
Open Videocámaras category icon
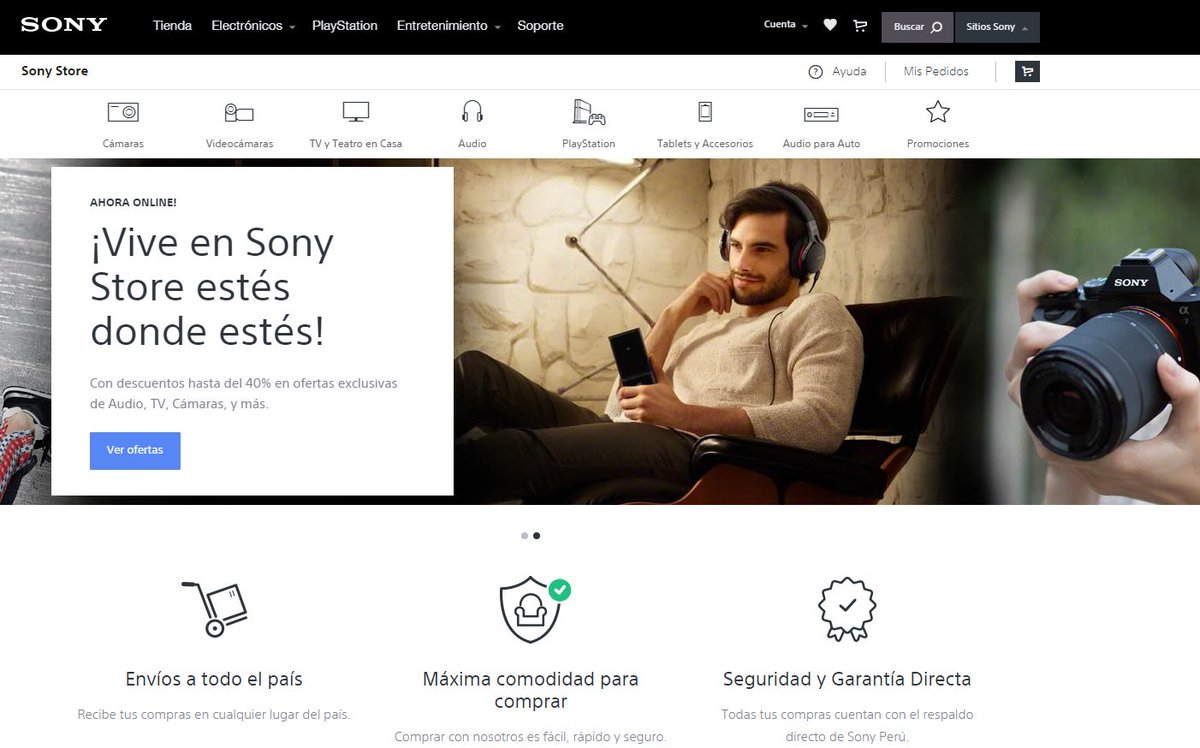point(239,113)
